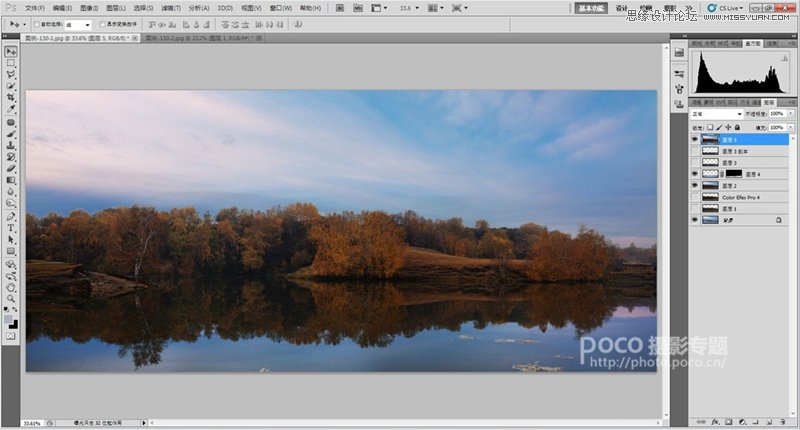Select the Path Selection tool

pos(11,239)
